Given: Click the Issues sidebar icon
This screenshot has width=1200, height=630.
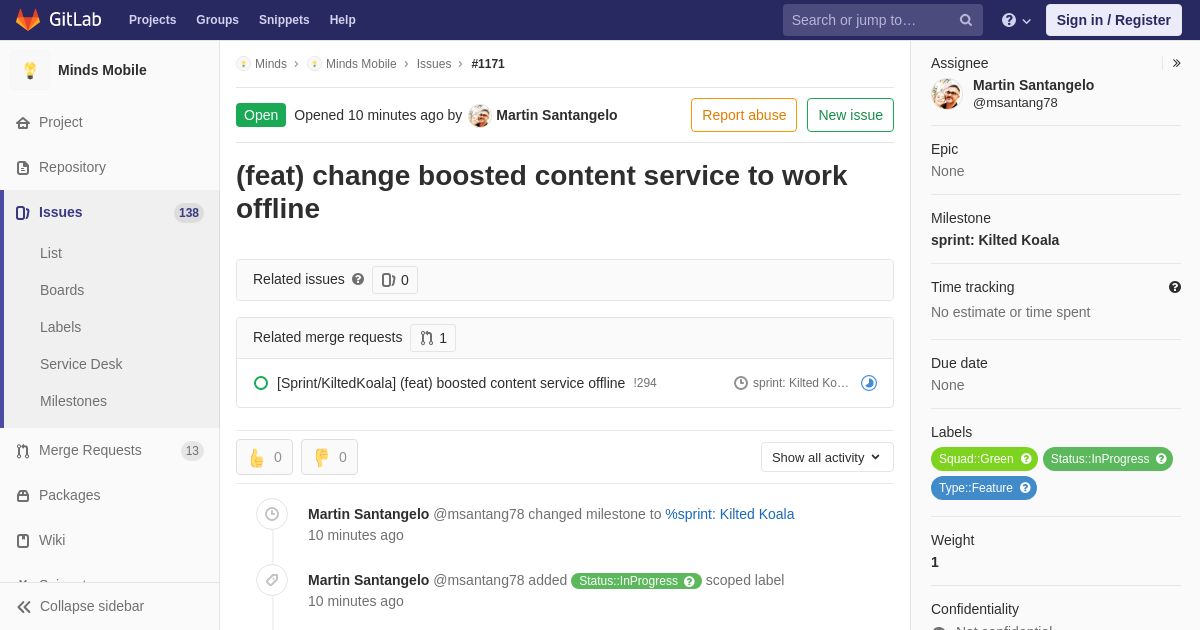Looking at the screenshot, I should click(x=23, y=213).
